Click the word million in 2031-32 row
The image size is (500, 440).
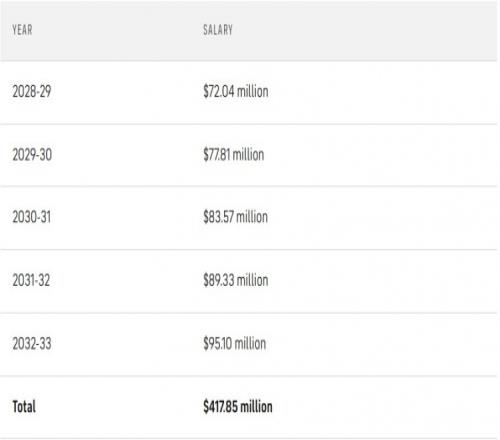coord(252,280)
